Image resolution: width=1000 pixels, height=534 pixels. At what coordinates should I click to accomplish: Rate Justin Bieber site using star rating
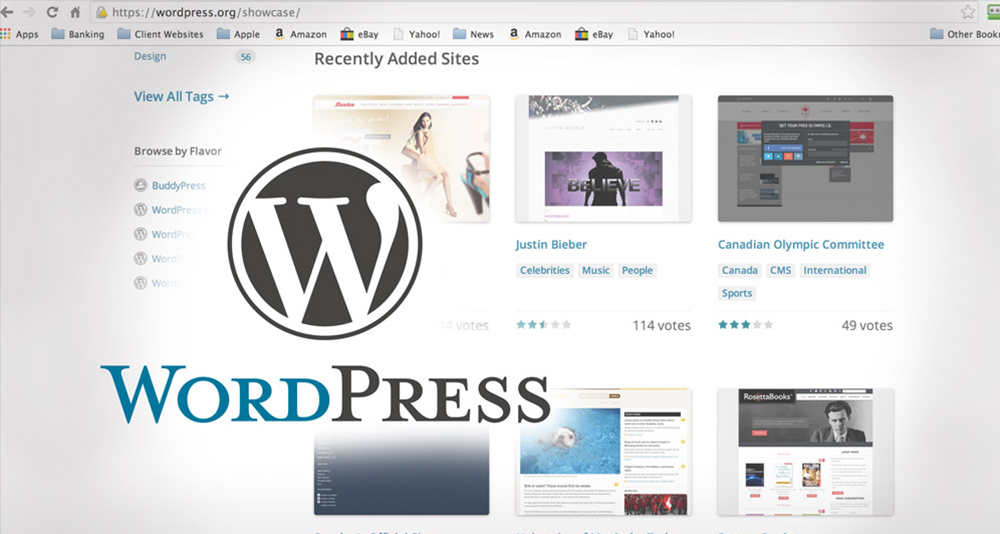tap(543, 325)
